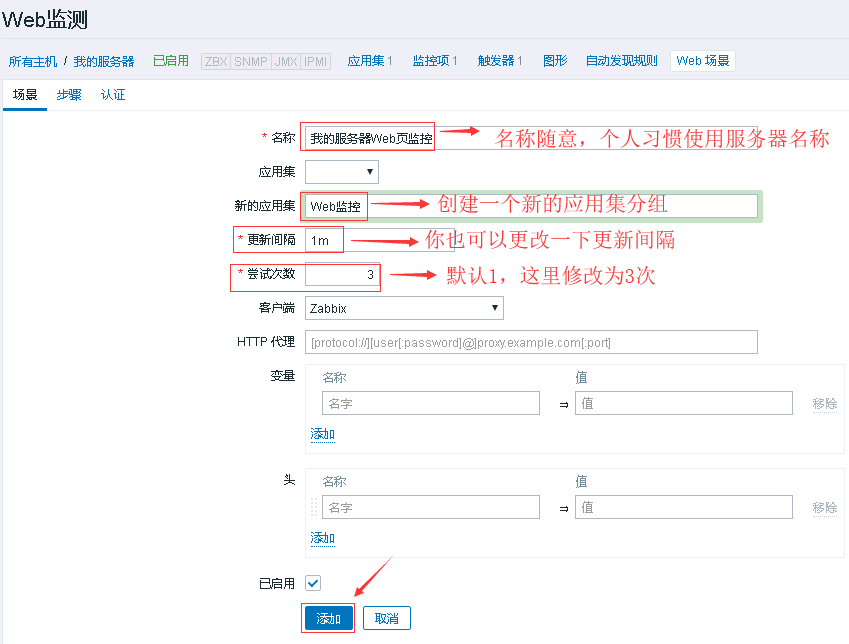Click the 更新间隔 field showing 1m
This screenshot has width=849, height=644.
pyautogui.click(x=380, y=240)
